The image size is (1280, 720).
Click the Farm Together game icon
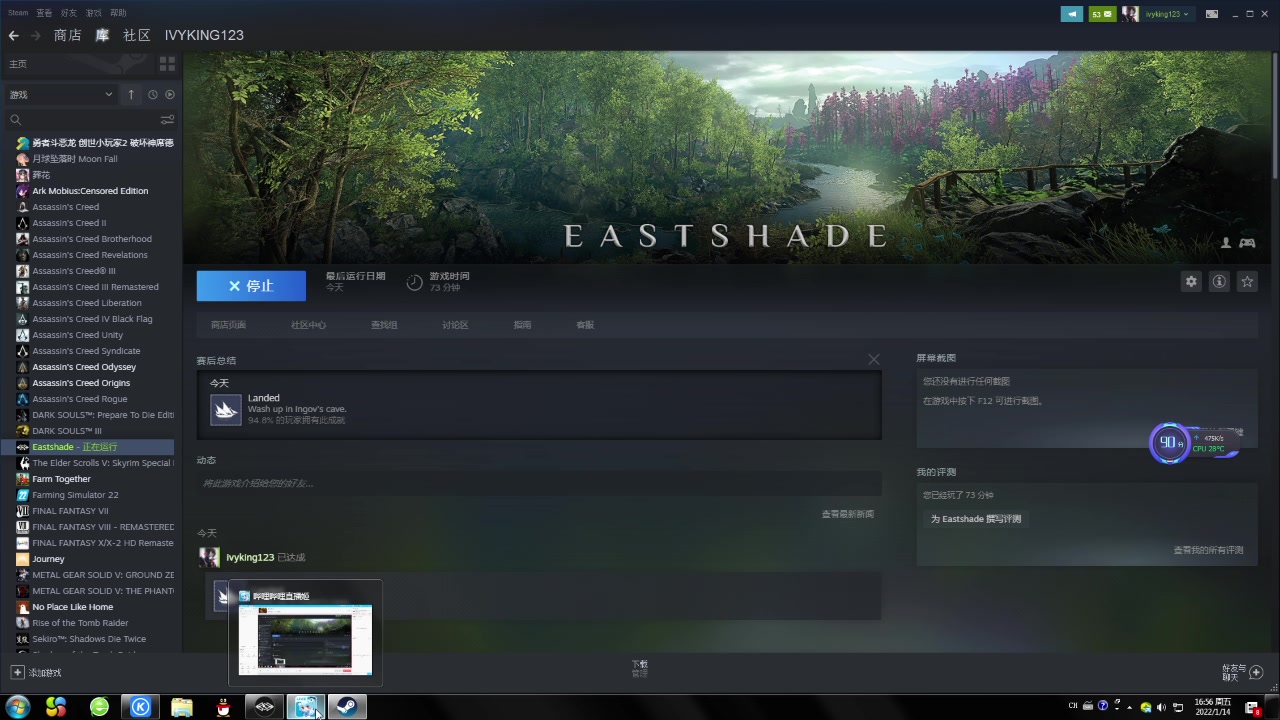pyautogui.click(x=22, y=479)
